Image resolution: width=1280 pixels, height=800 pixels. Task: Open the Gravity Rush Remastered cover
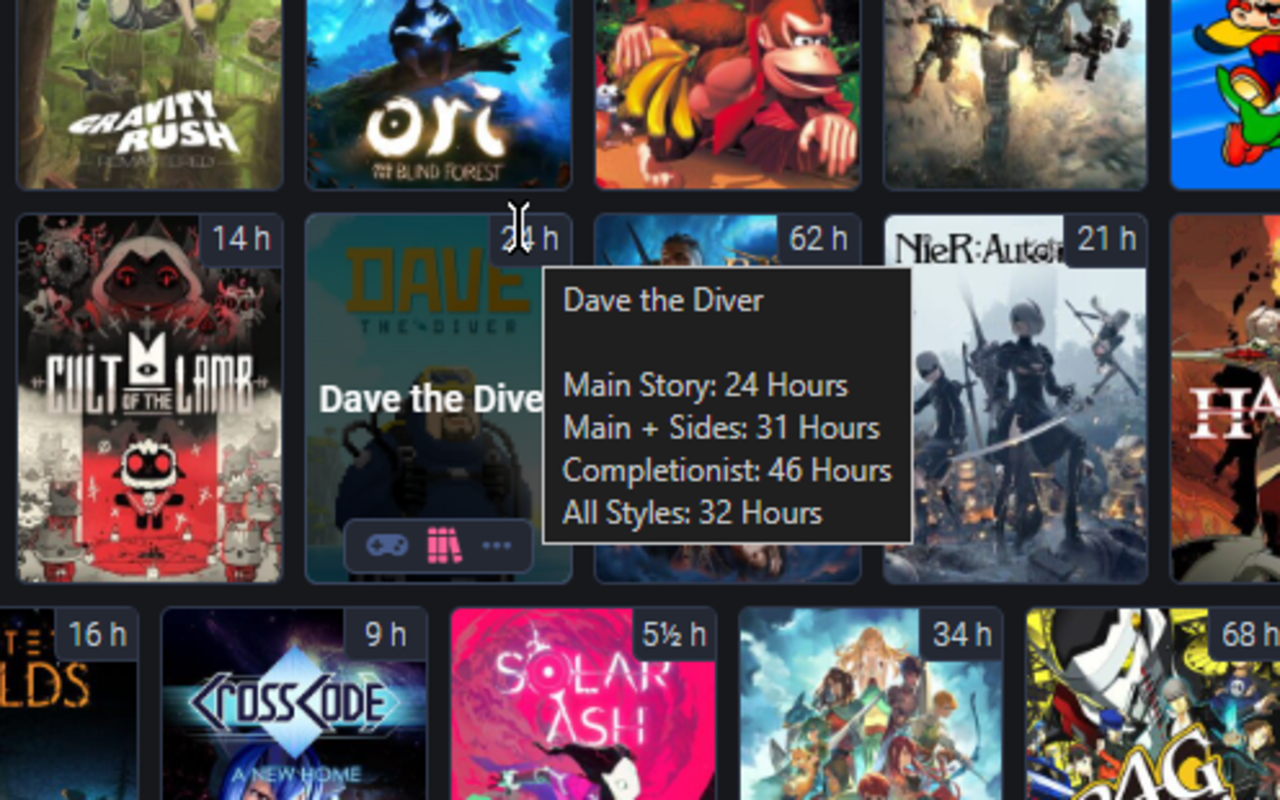(150, 94)
